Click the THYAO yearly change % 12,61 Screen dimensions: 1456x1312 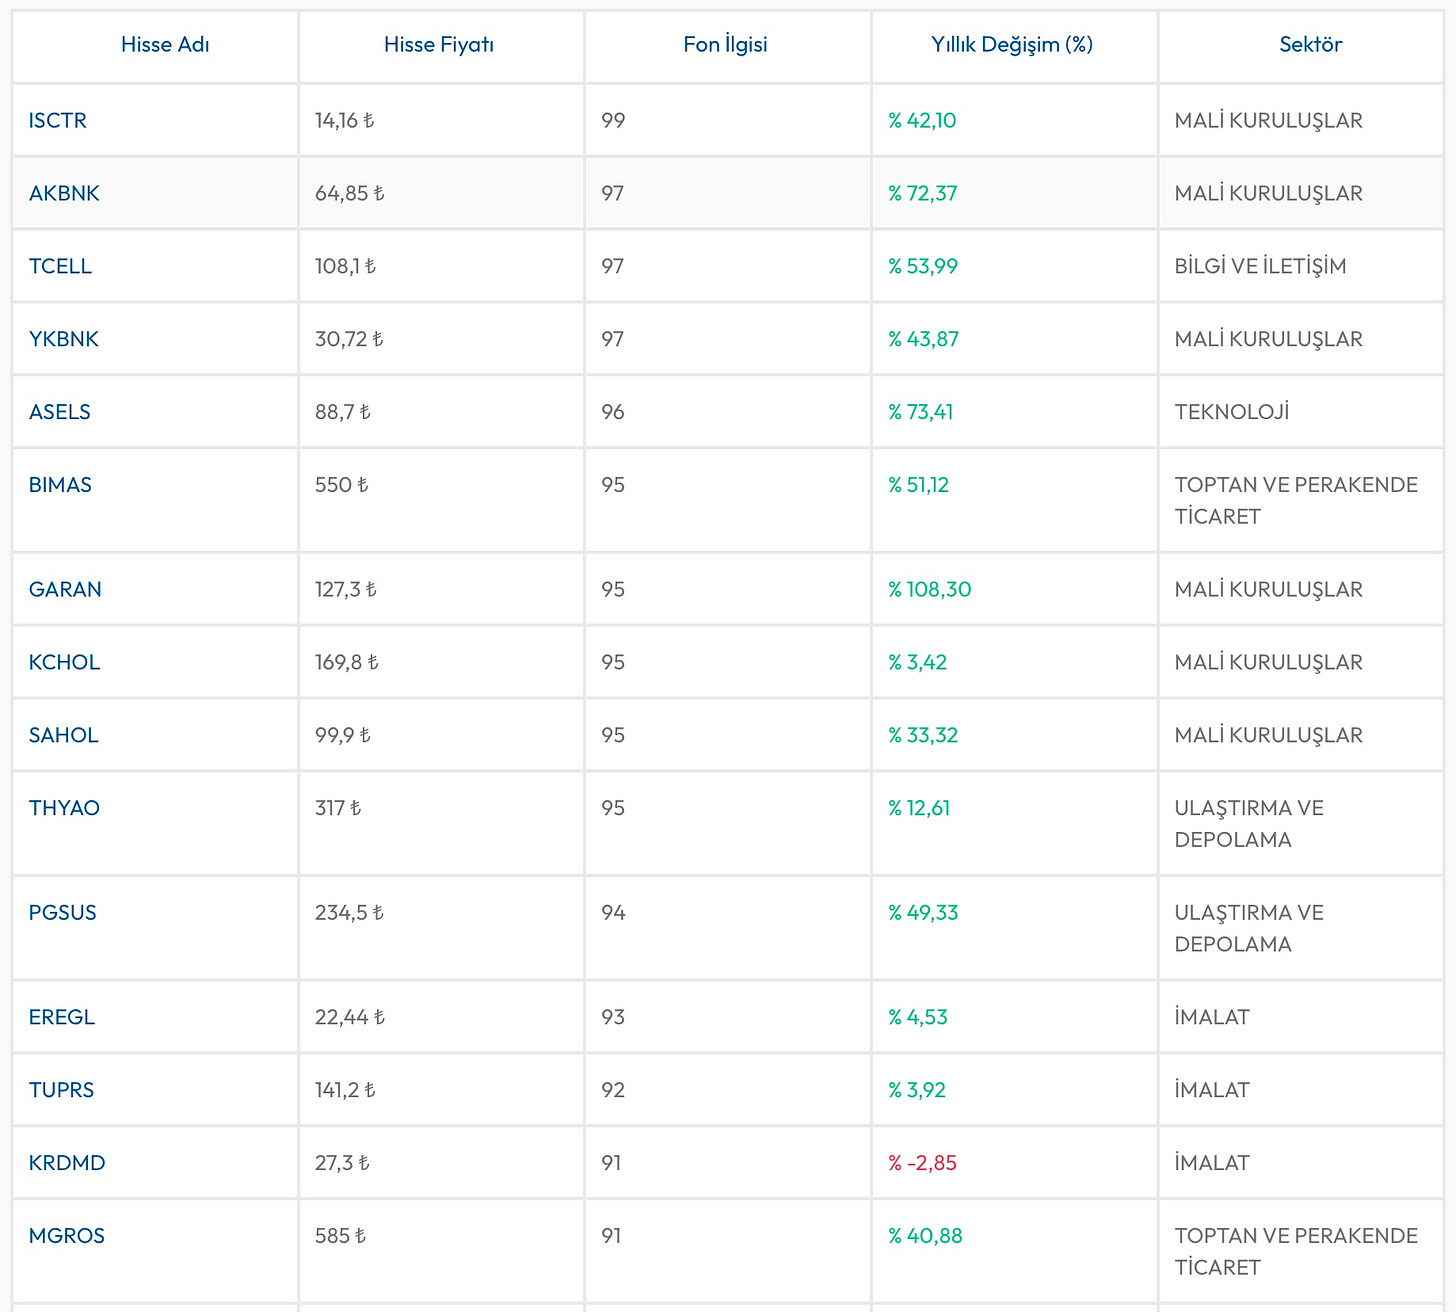pos(919,808)
